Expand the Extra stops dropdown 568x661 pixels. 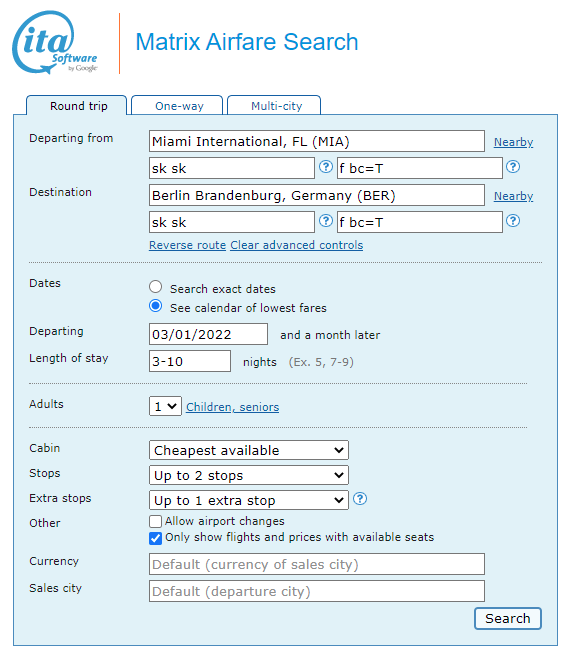[x=249, y=500]
